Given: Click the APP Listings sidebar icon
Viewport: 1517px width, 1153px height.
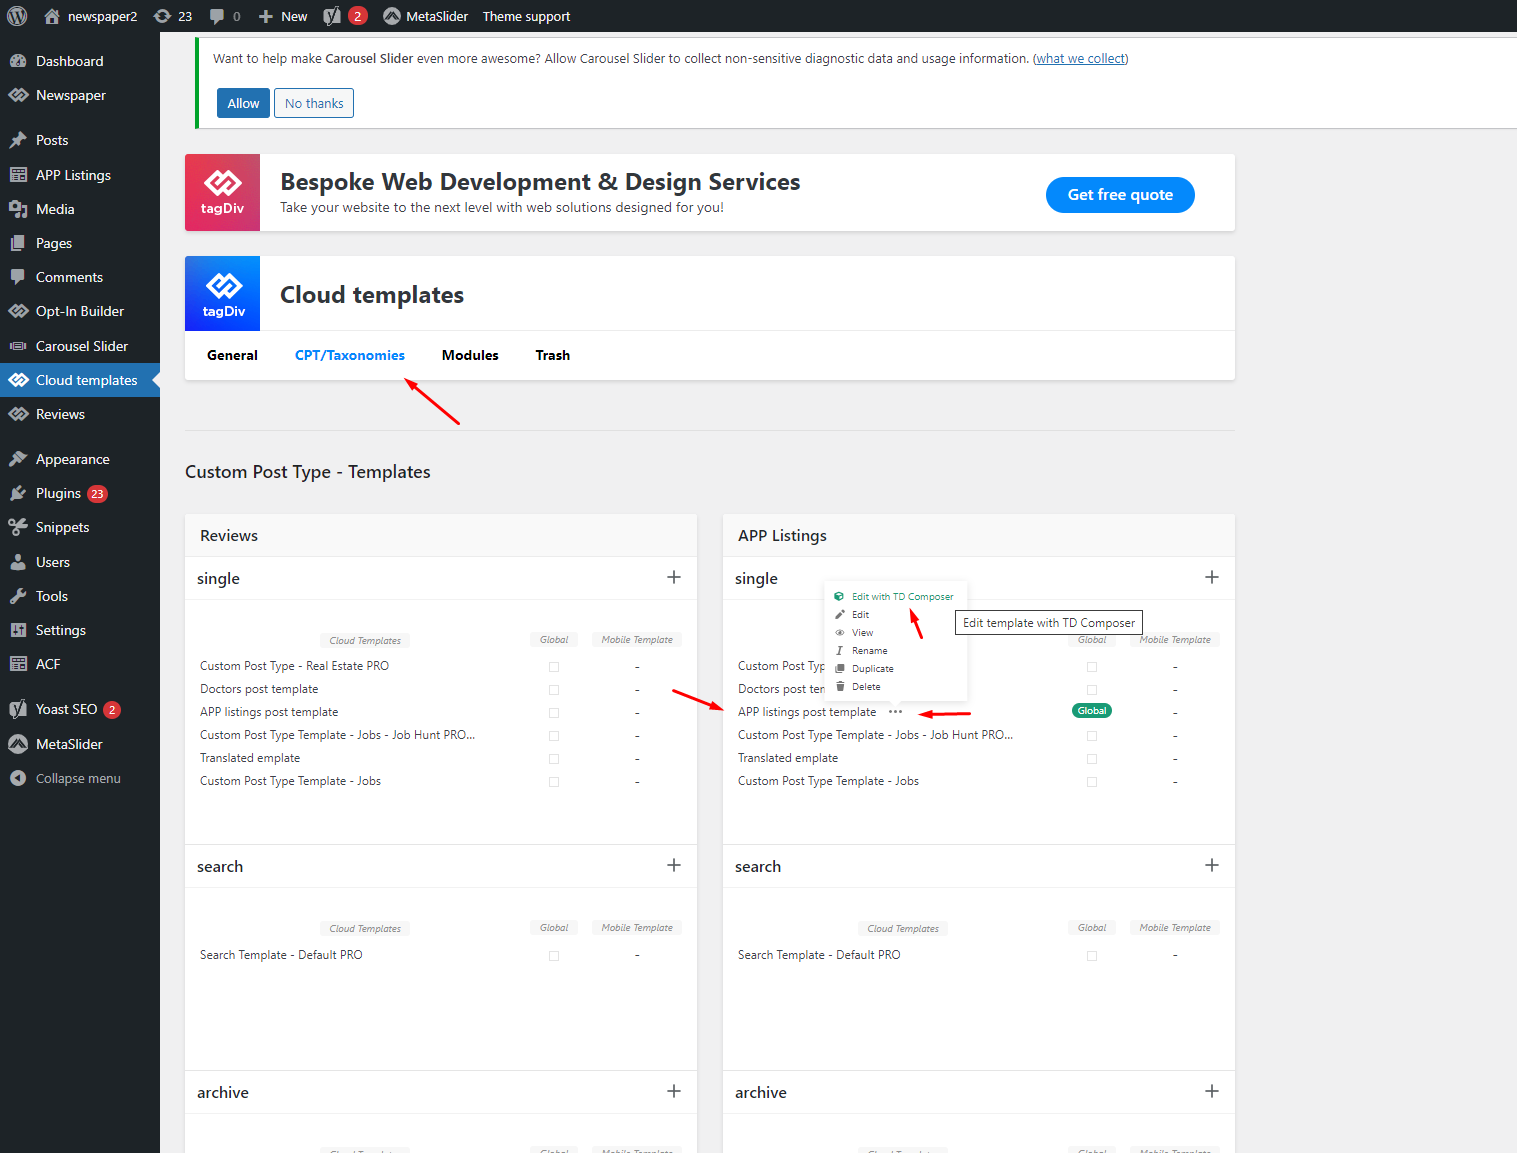Looking at the screenshot, I should 18,175.
